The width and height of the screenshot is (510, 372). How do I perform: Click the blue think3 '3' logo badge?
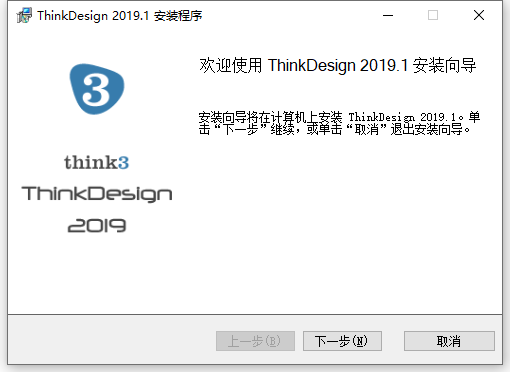pyautogui.click(x=97, y=89)
